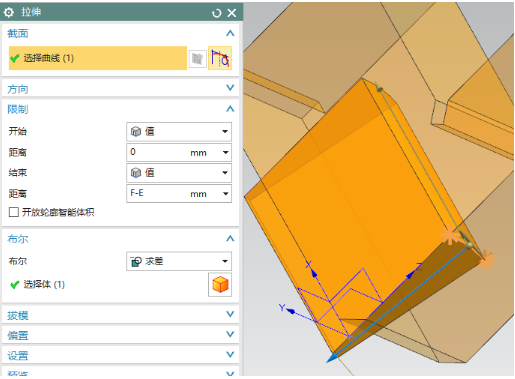Click the sketch section icon beside 选择曲线
The image size is (515, 379).
[198, 59]
